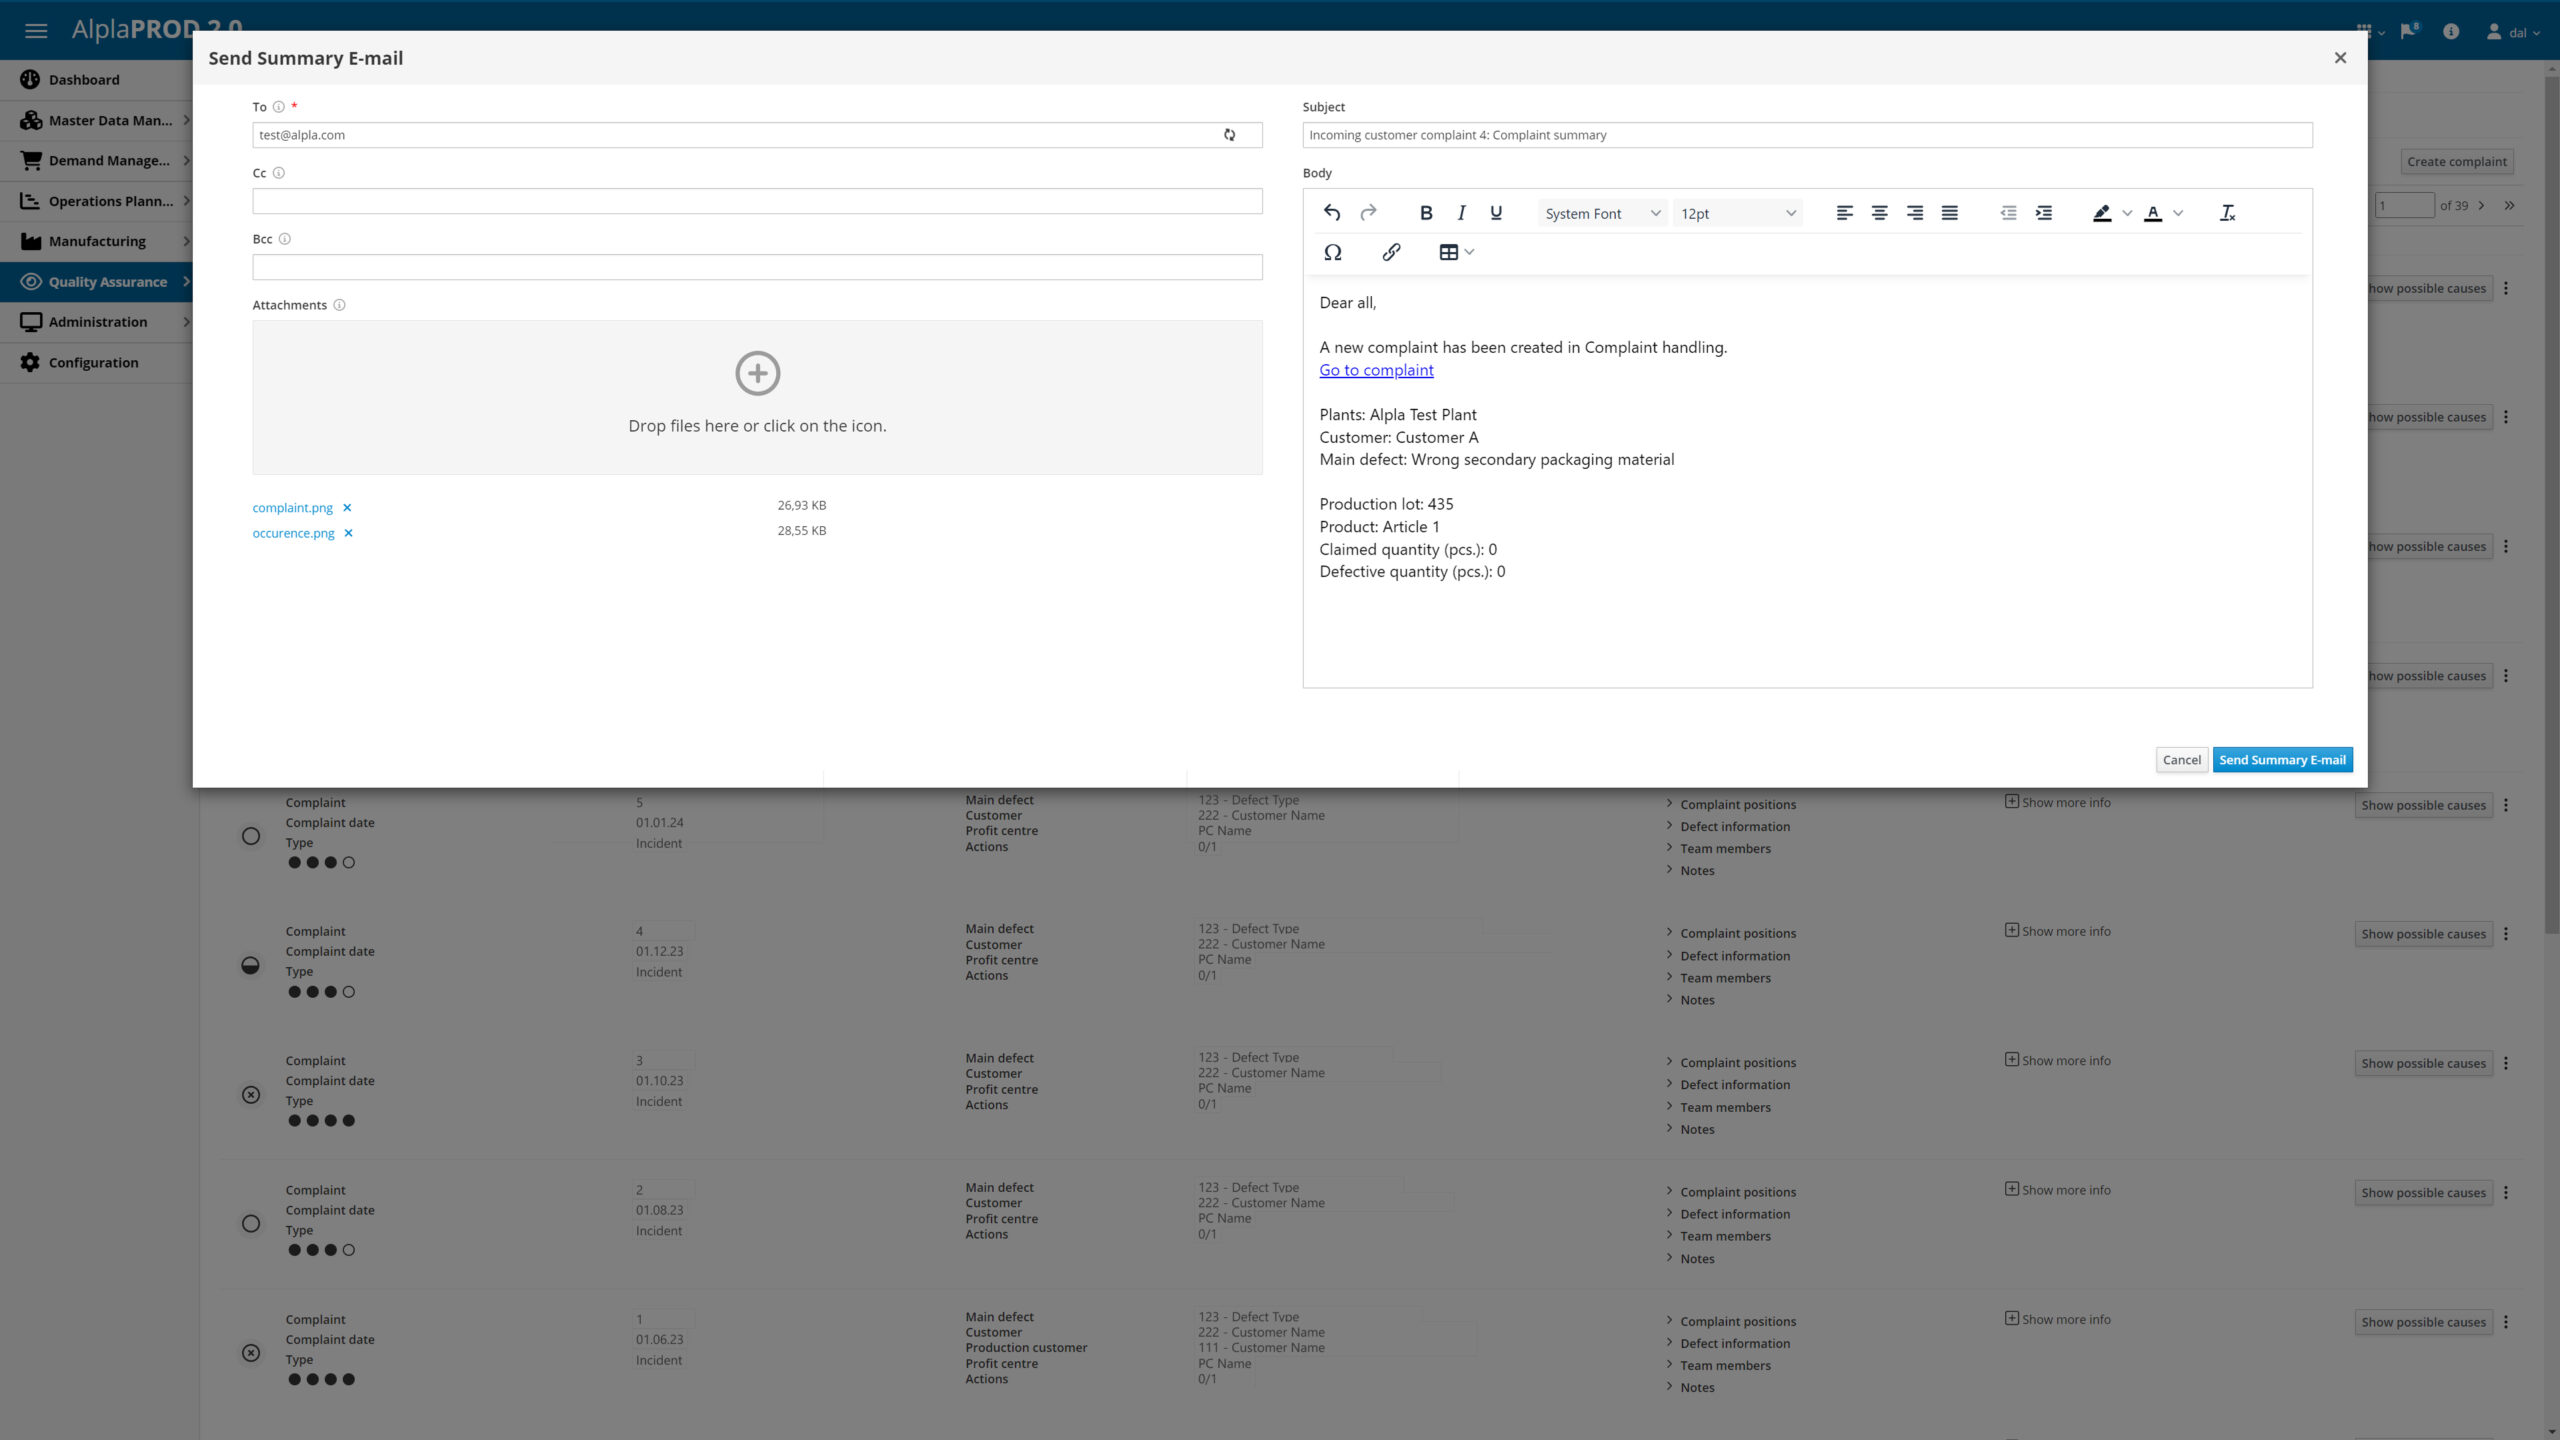Click the Undo arrow in editor
This screenshot has height=1440, width=2560.
(x=1332, y=213)
